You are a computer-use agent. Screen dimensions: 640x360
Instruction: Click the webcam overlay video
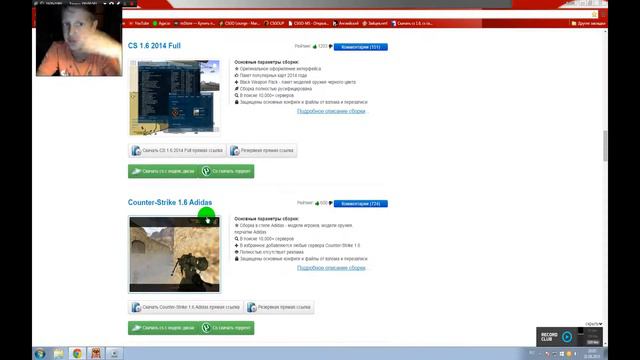tap(79, 41)
